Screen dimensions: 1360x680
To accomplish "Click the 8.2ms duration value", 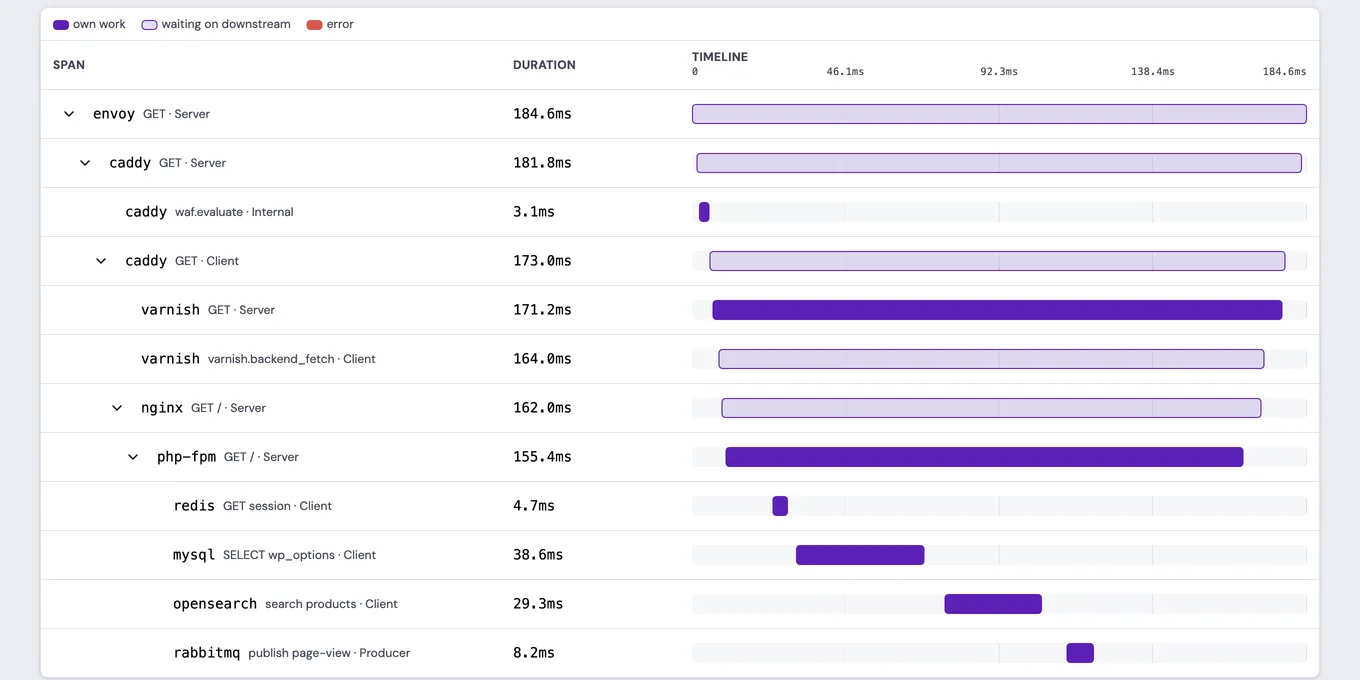I will [534, 653].
